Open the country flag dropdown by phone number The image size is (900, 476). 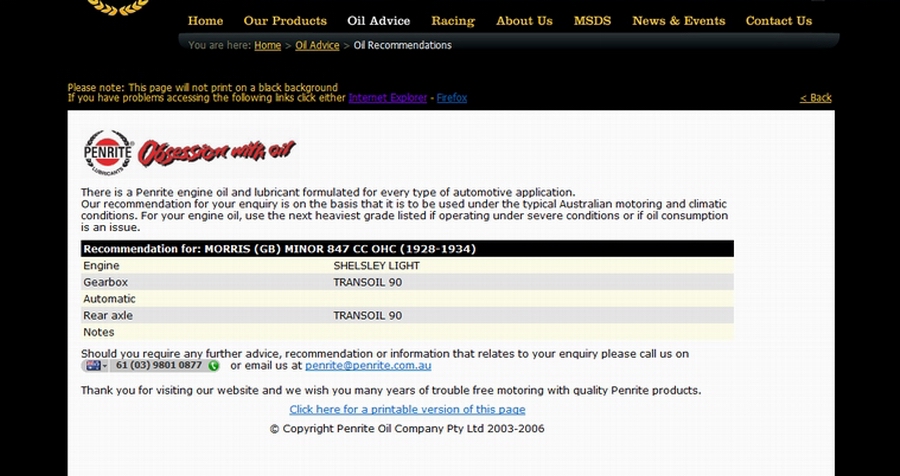tap(96, 366)
